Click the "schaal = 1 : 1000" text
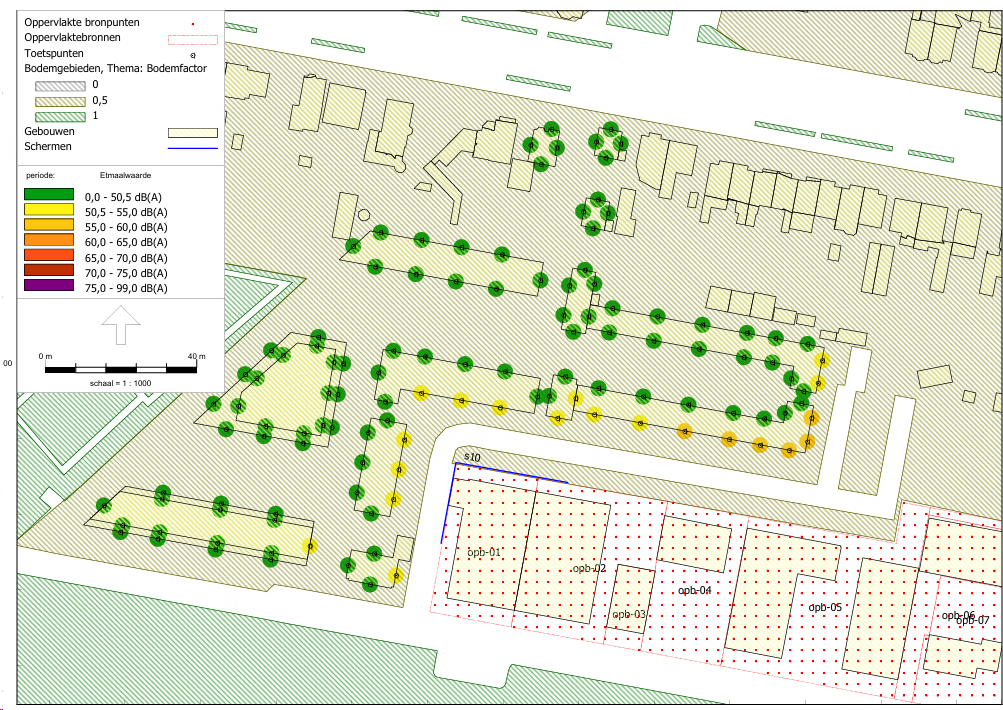1003x710 pixels. (x=121, y=383)
